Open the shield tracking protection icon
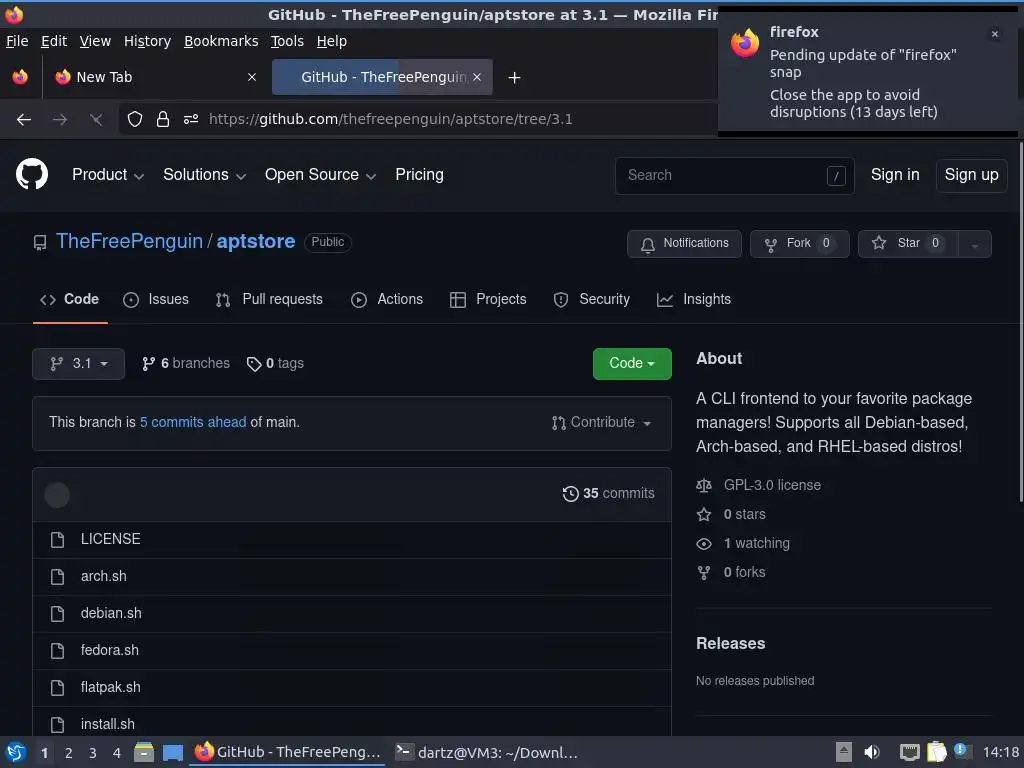1024x768 pixels. (x=135, y=120)
